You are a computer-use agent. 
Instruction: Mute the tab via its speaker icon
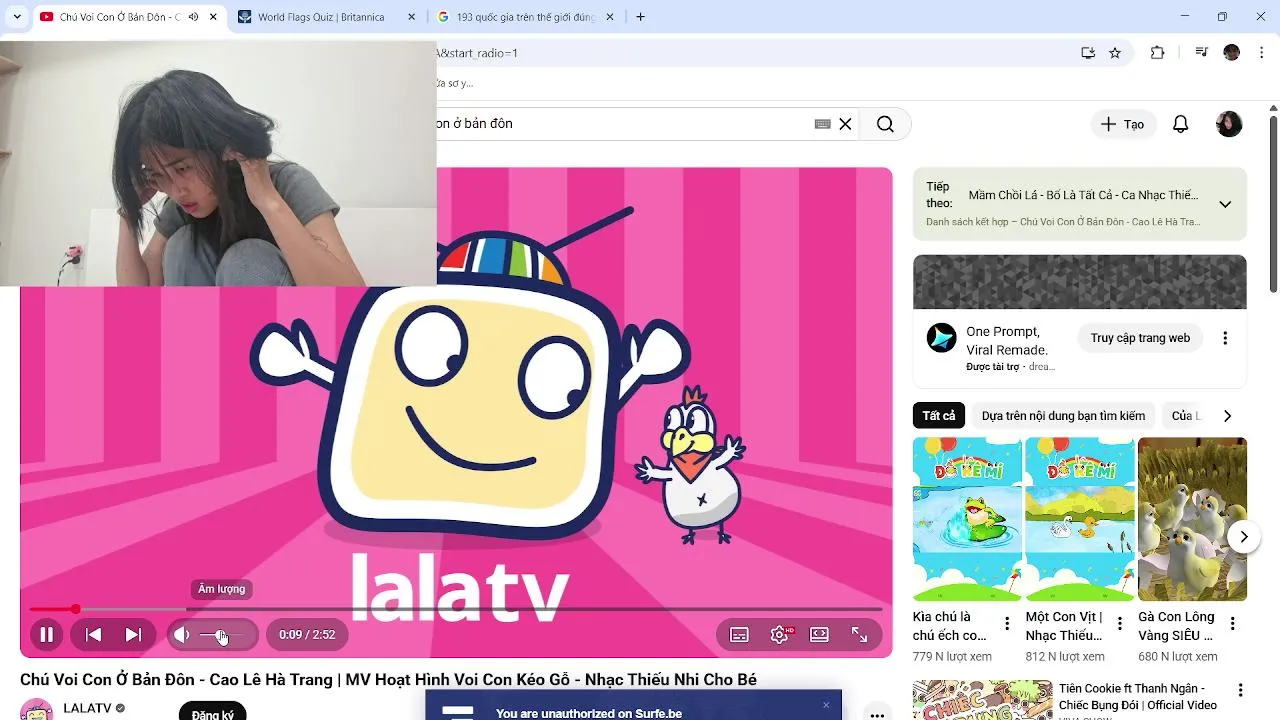(x=193, y=17)
